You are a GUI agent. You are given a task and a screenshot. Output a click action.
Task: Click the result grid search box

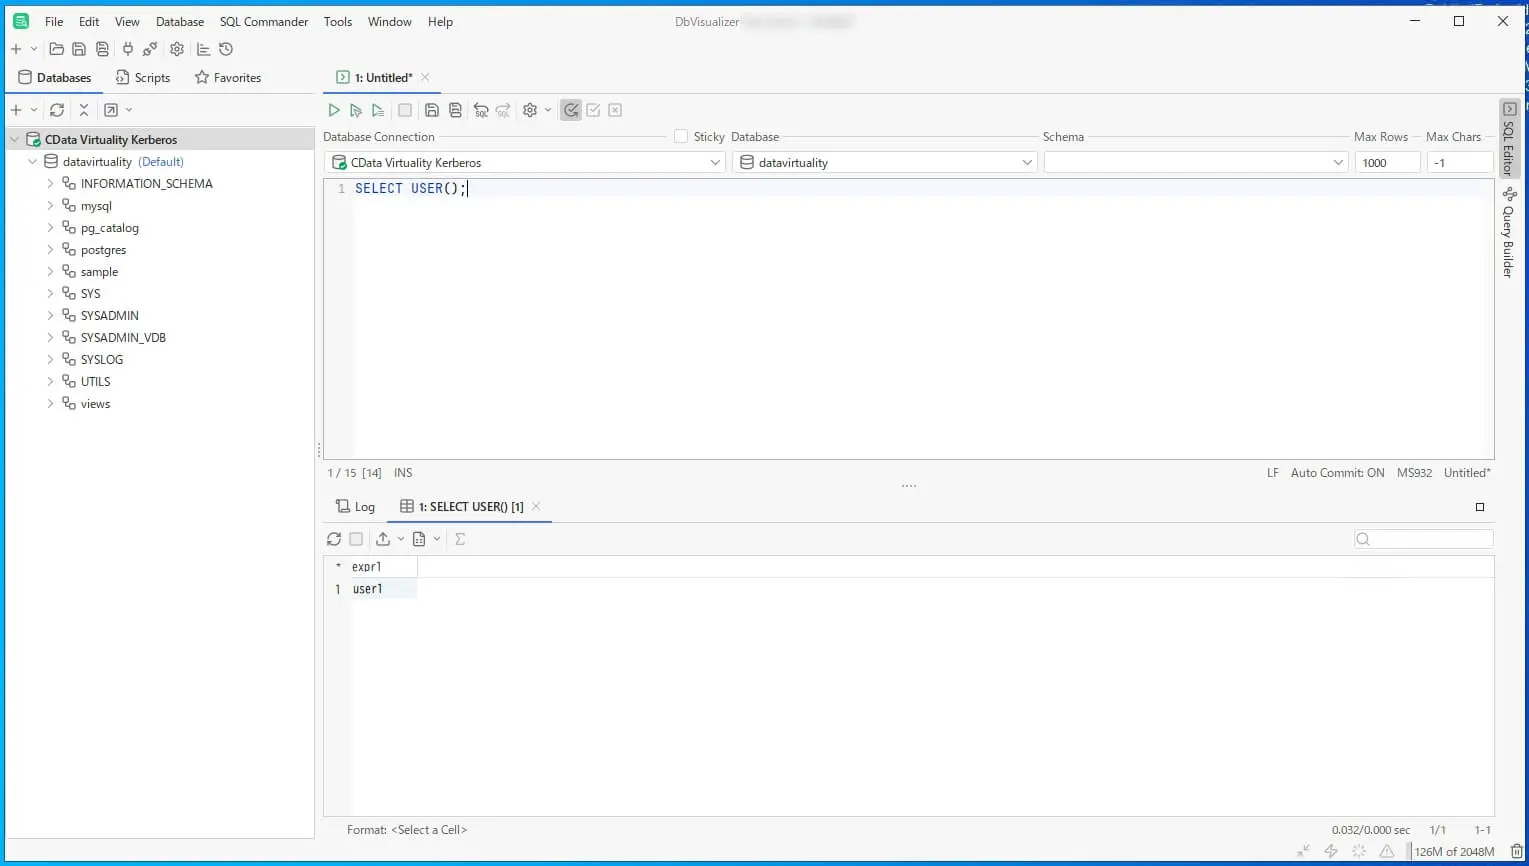pos(1423,539)
